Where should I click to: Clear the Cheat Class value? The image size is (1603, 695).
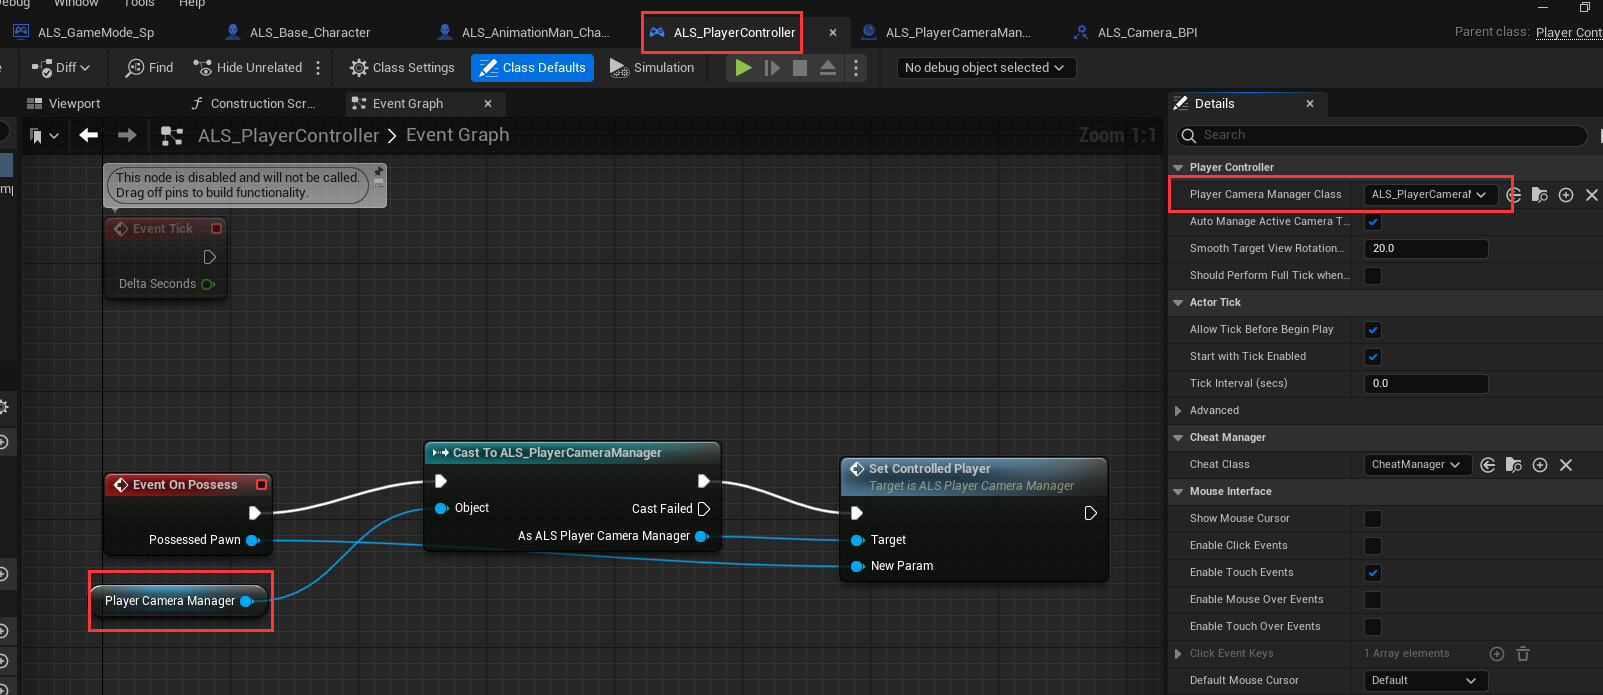tap(1566, 465)
